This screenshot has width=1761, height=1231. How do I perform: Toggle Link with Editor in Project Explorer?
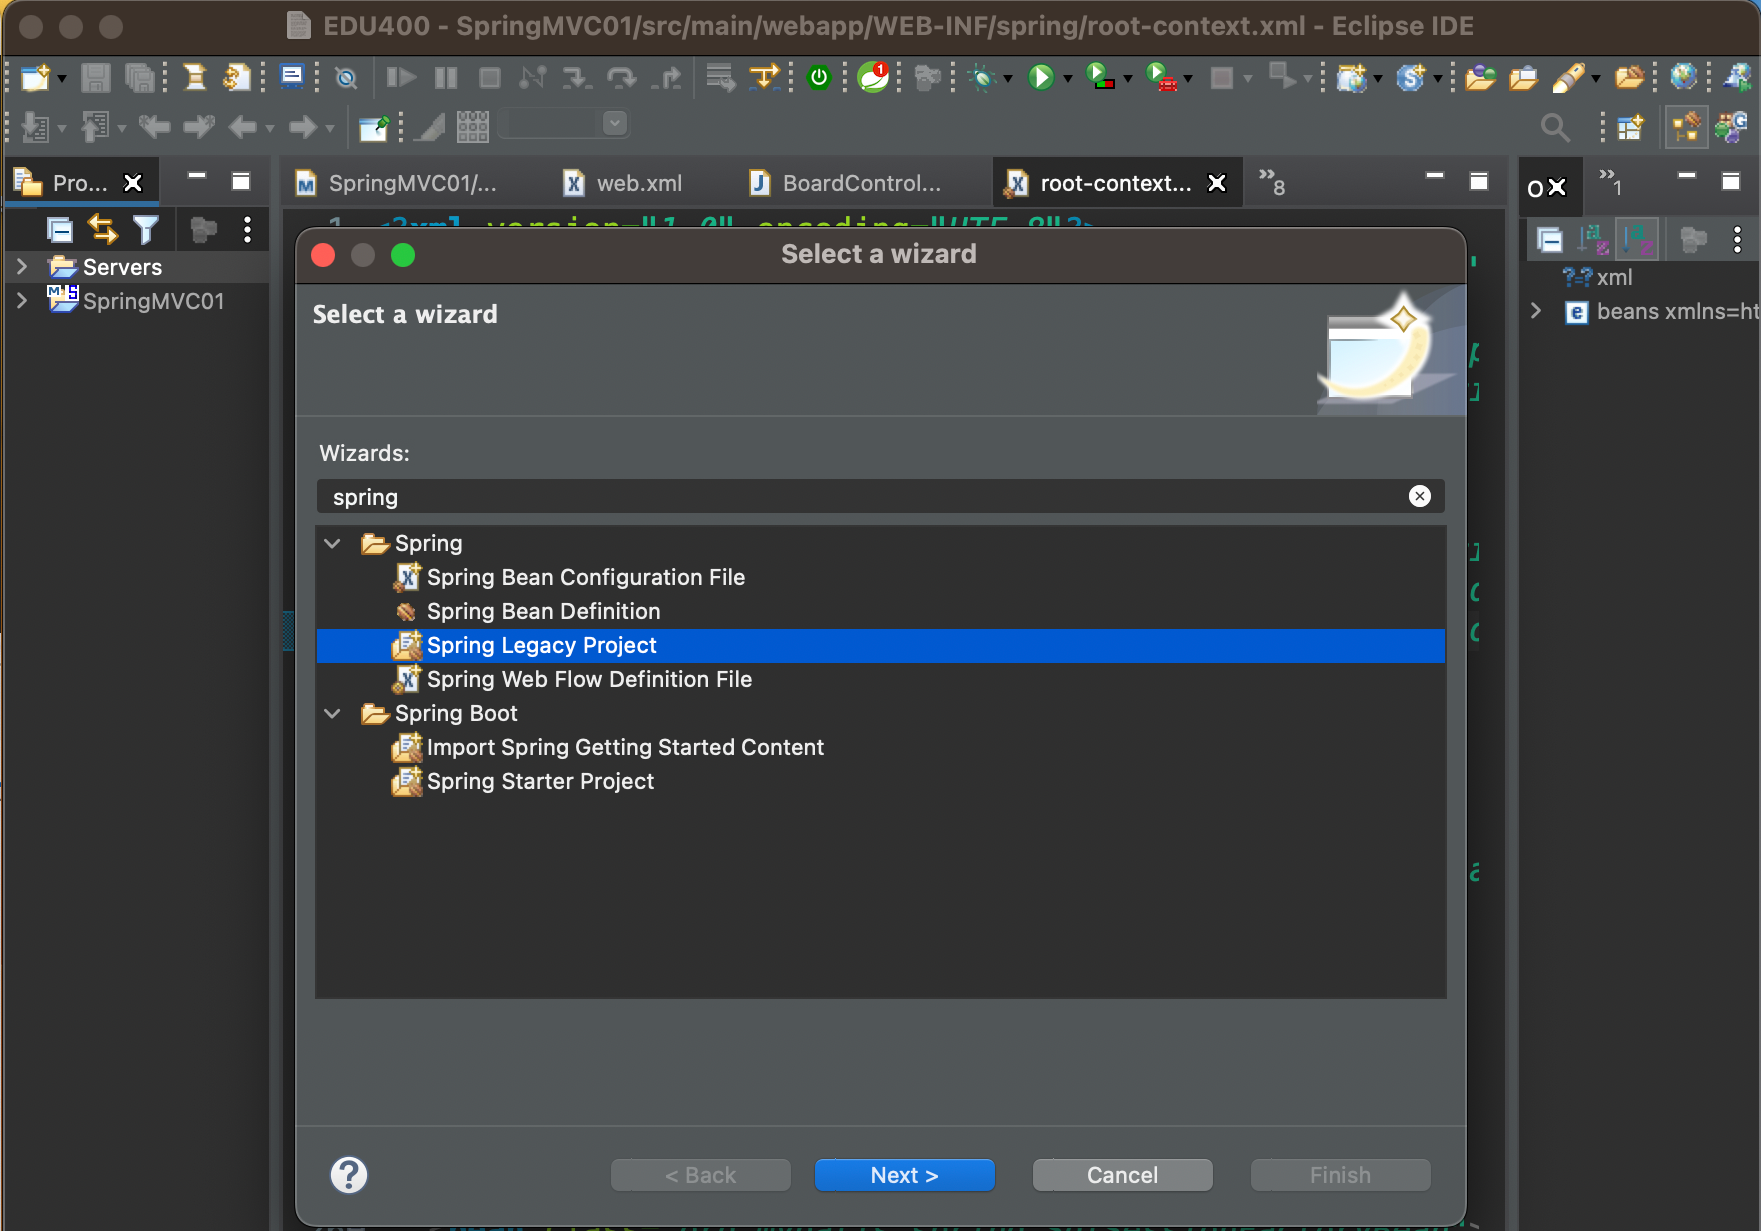[x=102, y=230]
